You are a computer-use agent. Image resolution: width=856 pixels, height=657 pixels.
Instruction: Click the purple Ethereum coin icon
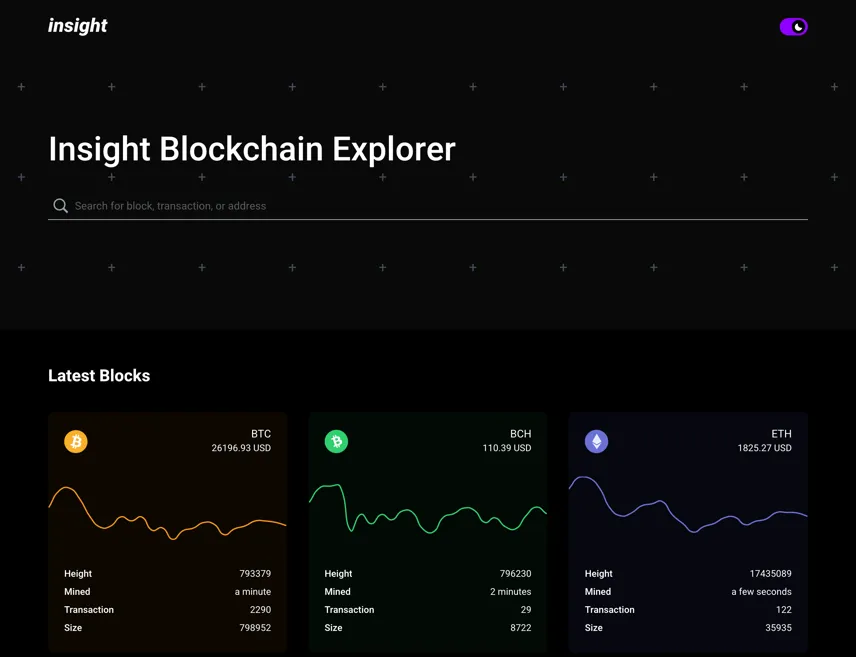pyautogui.click(x=597, y=441)
